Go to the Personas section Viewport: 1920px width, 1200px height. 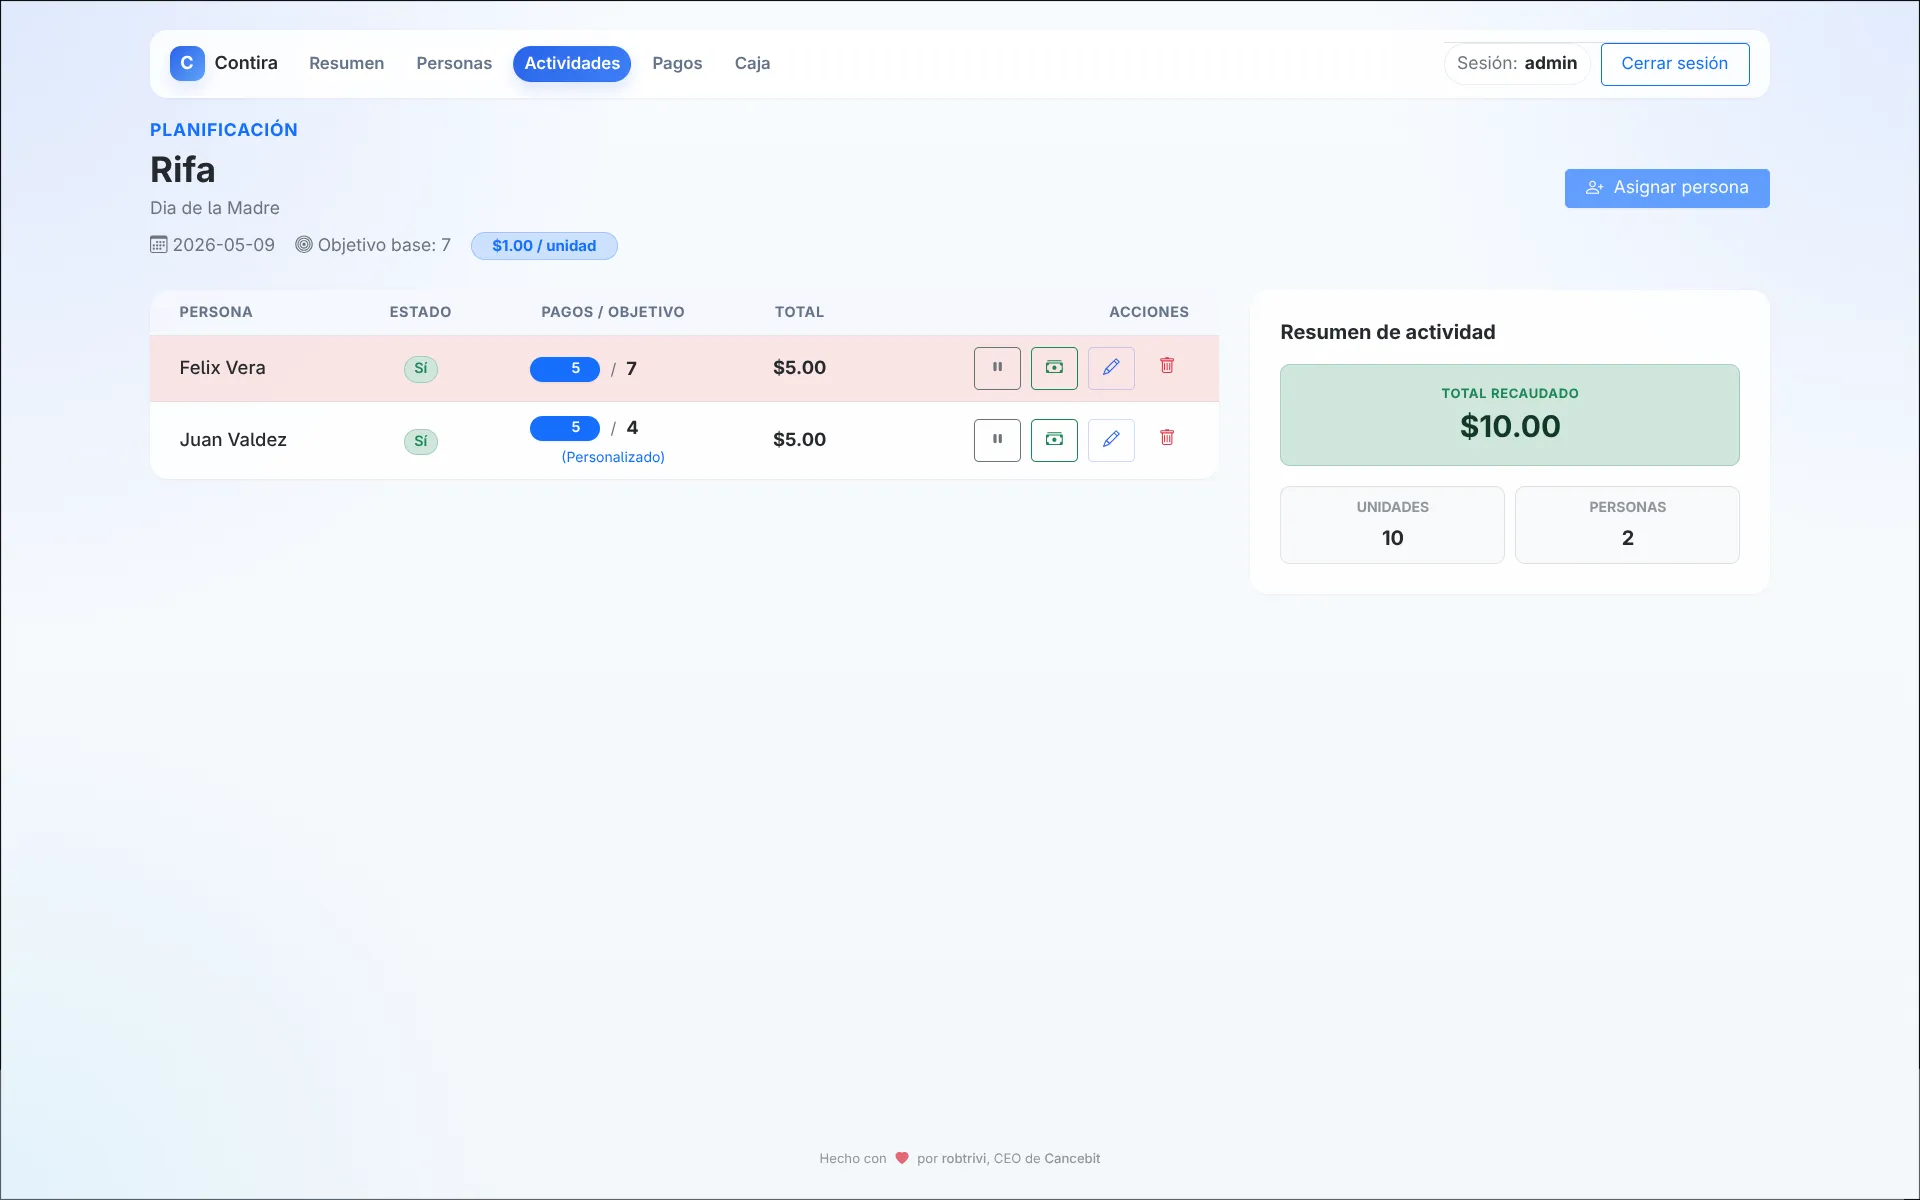click(454, 64)
